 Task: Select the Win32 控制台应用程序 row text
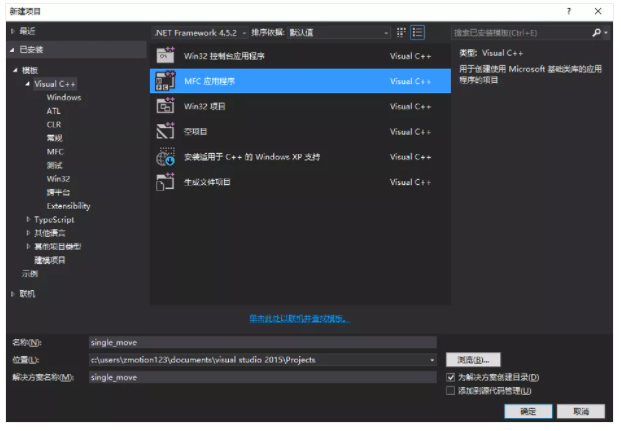[224, 56]
